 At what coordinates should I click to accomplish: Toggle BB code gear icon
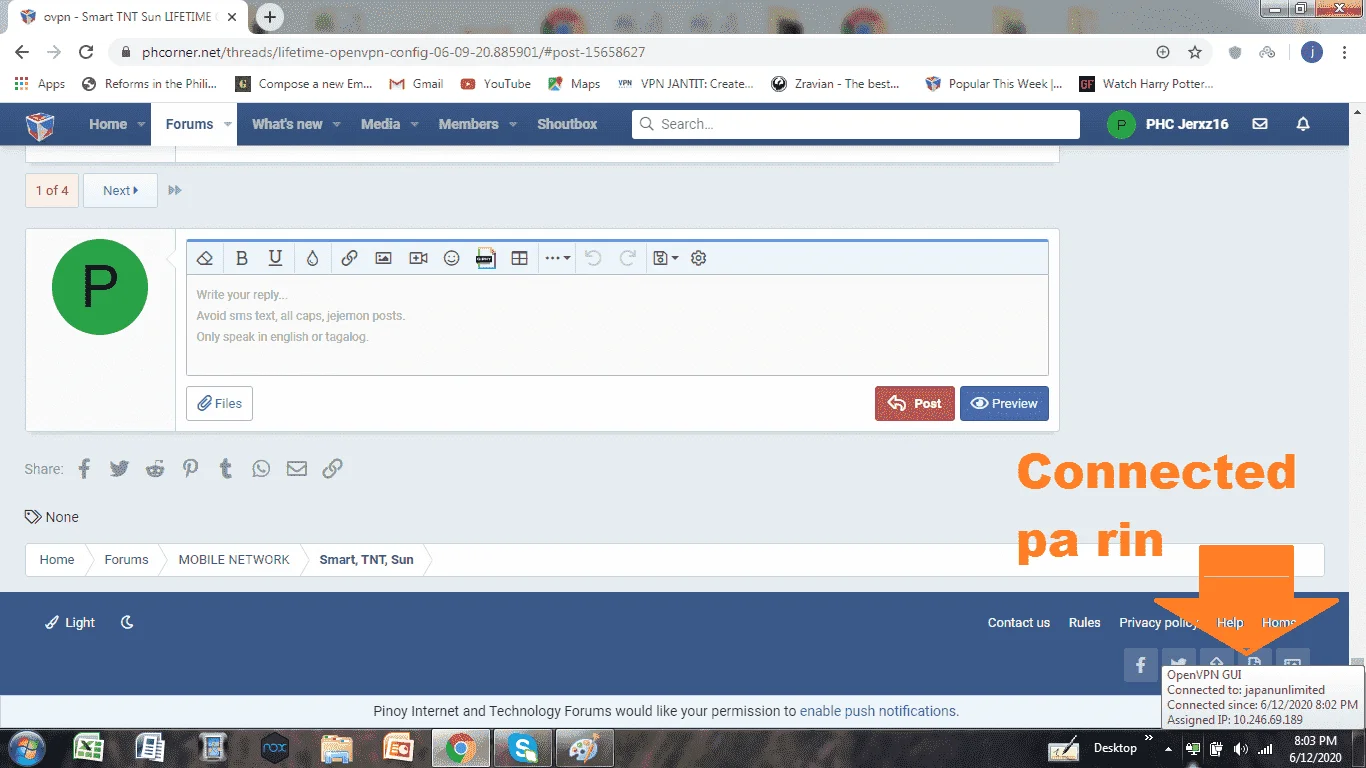point(699,258)
